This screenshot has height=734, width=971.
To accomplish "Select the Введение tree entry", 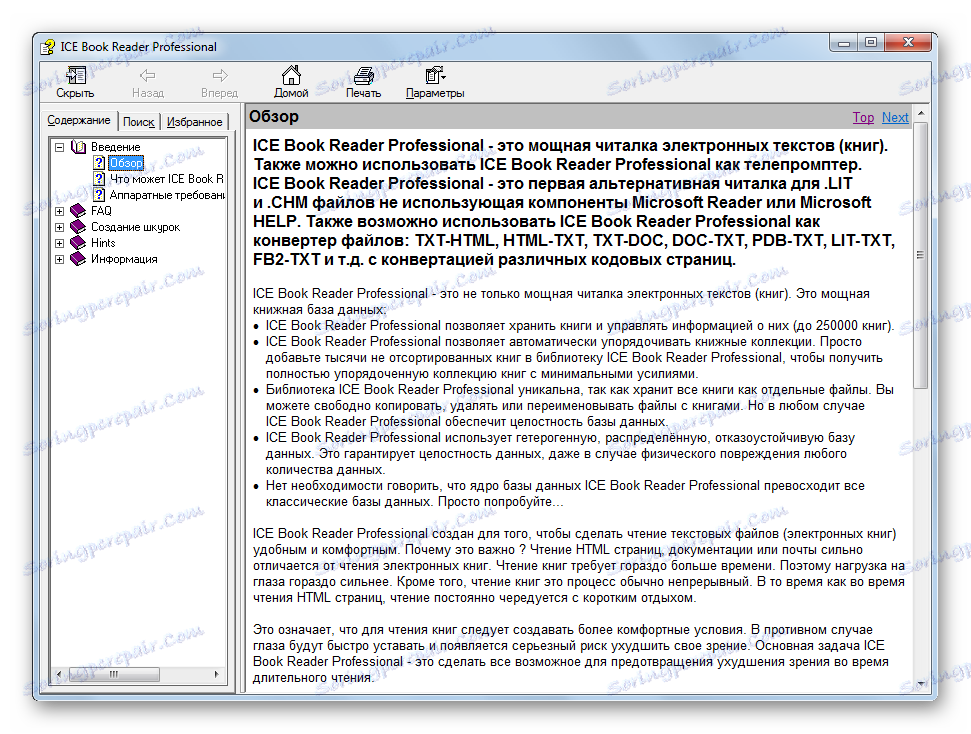I will (x=116, y=147).
